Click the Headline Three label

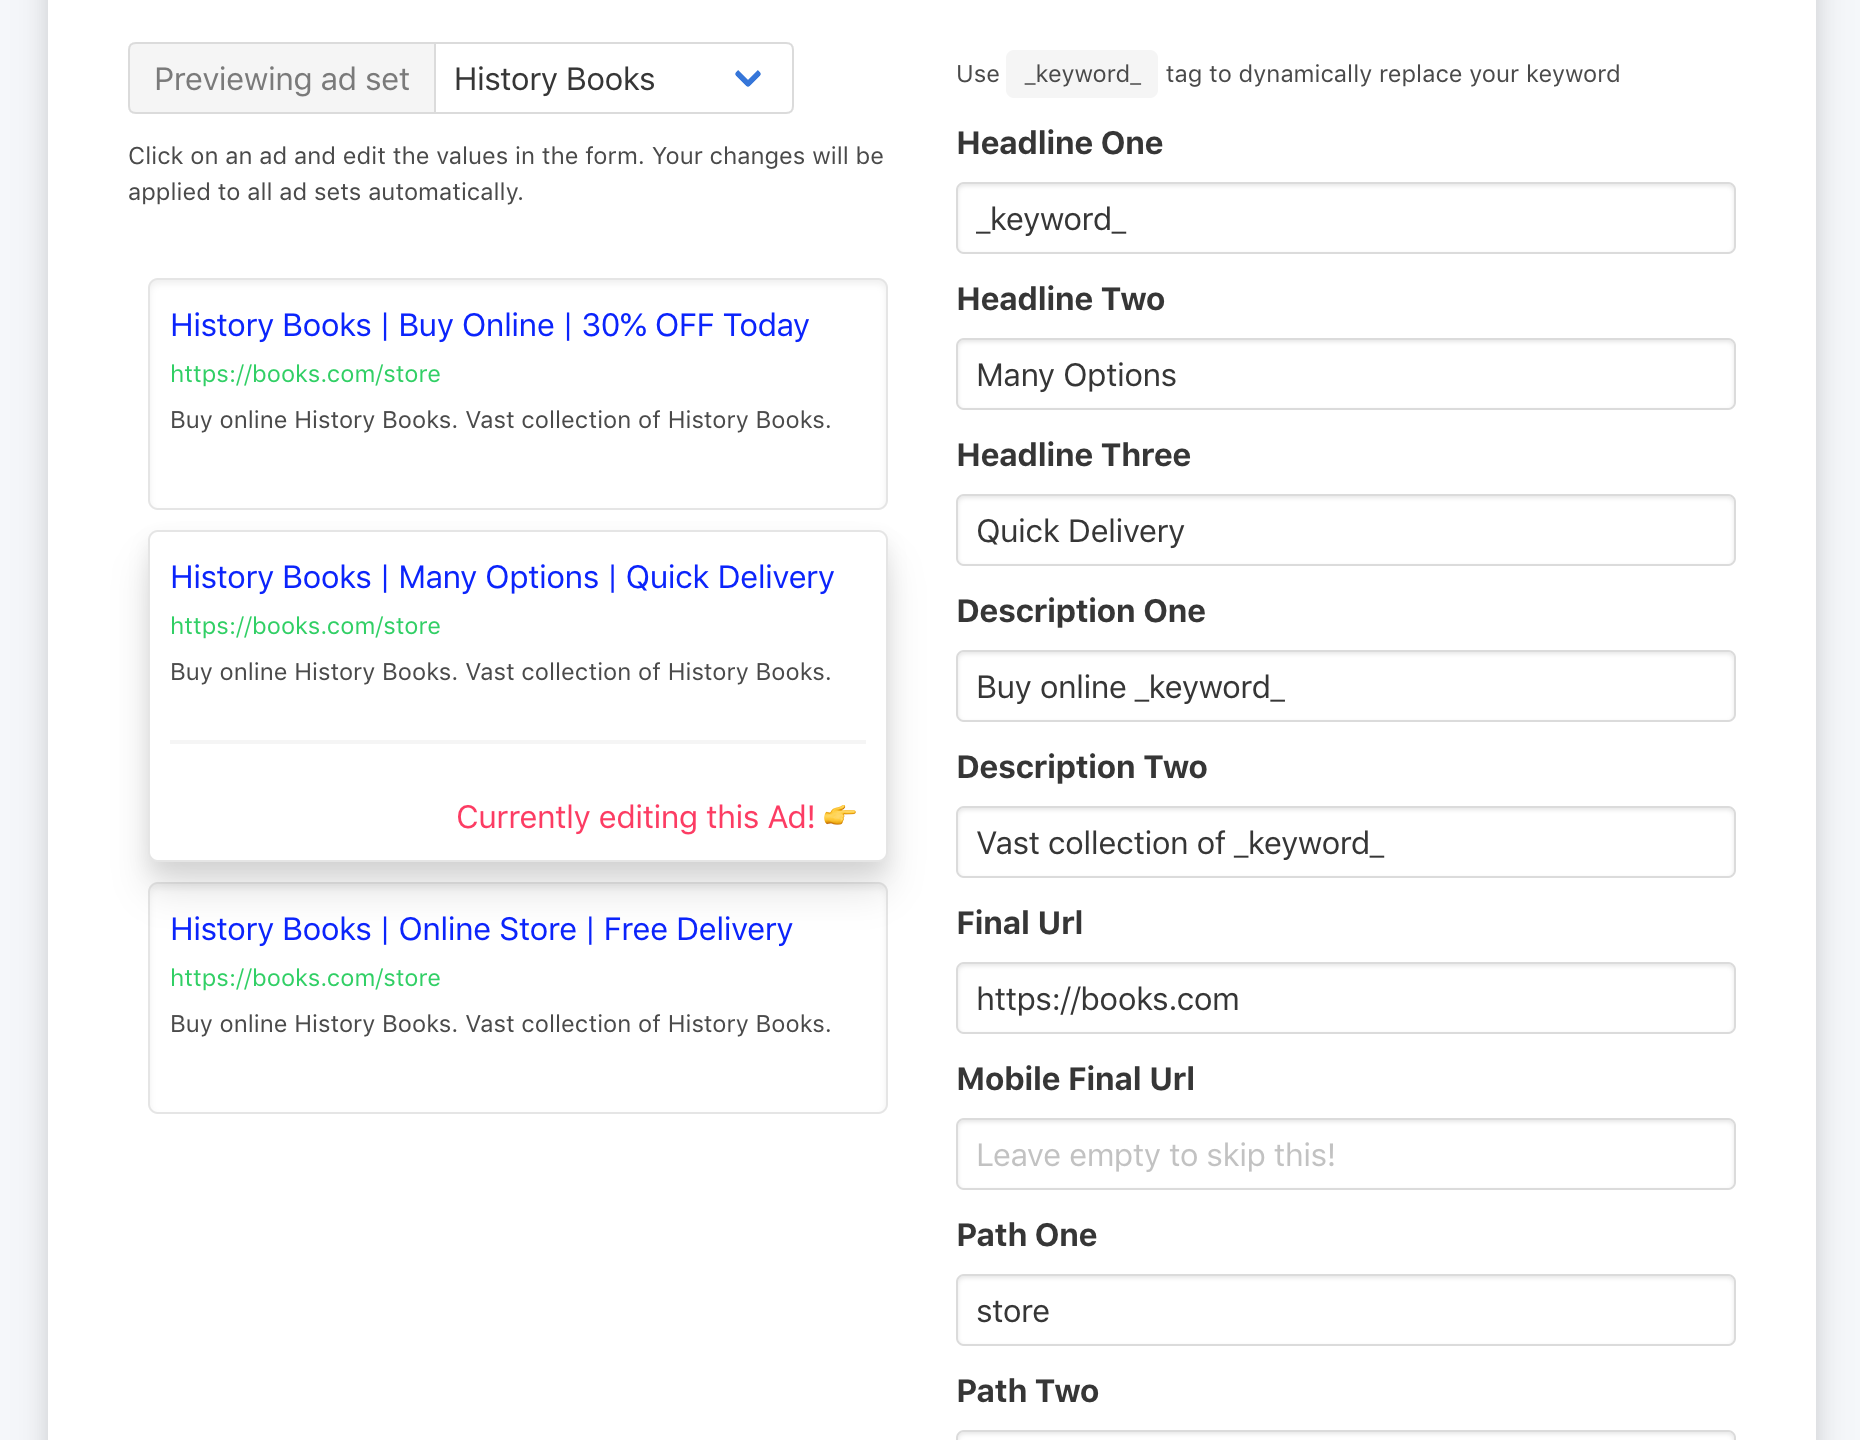pyautogui.click(x=1074, y=455)
